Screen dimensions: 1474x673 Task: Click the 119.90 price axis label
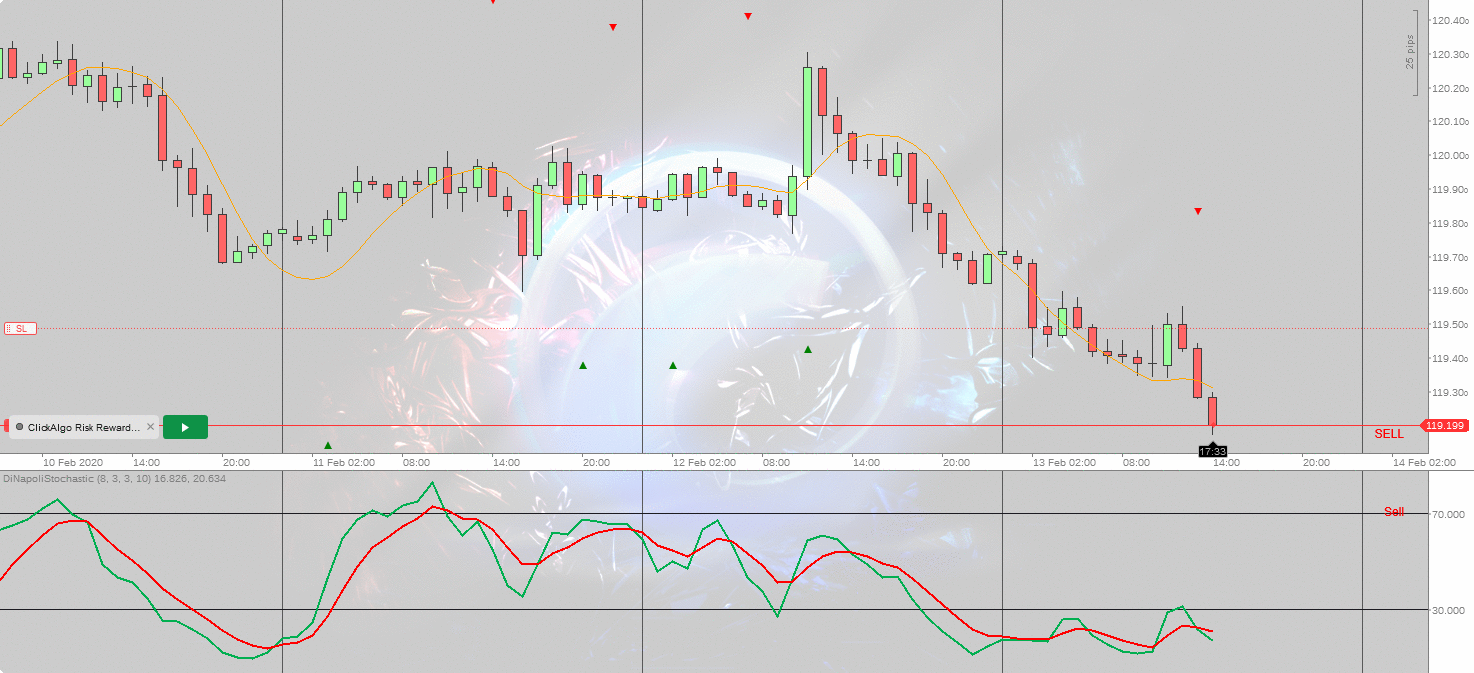1449,190
